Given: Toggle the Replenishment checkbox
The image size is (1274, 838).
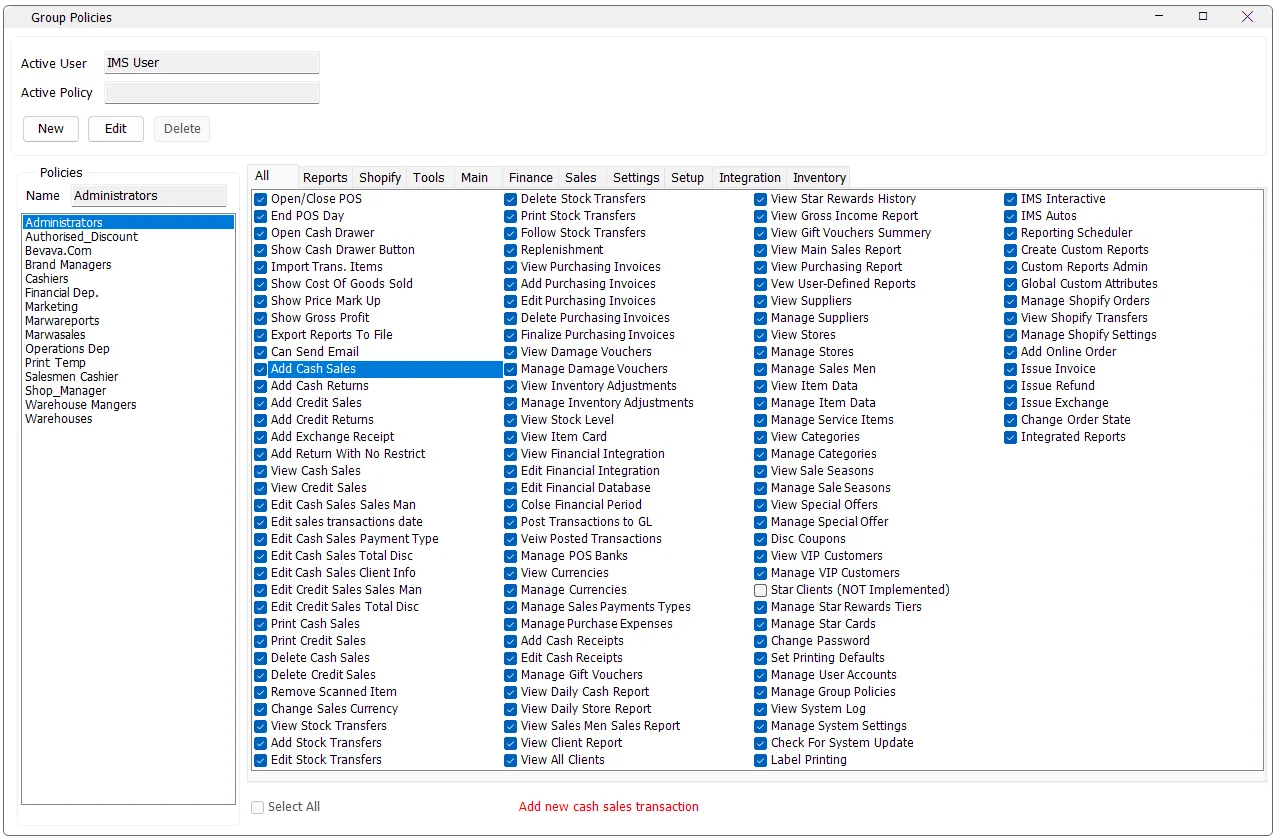Looking at the screenshot, I should 511,250.
